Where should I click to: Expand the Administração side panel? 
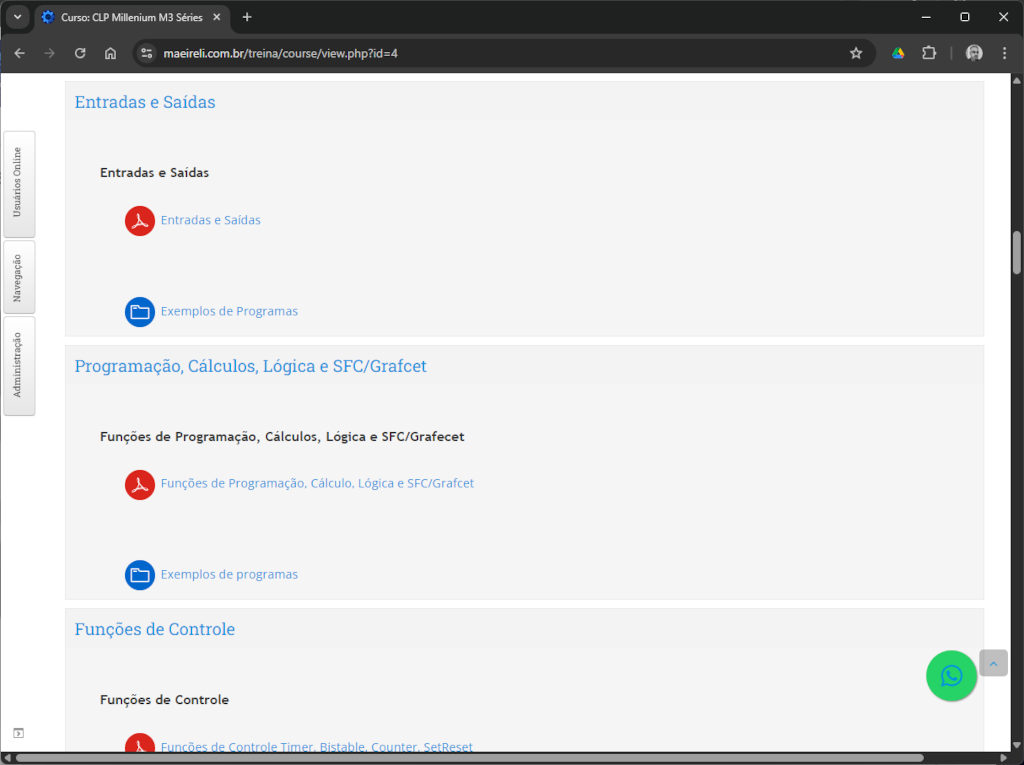coord(19,366)
